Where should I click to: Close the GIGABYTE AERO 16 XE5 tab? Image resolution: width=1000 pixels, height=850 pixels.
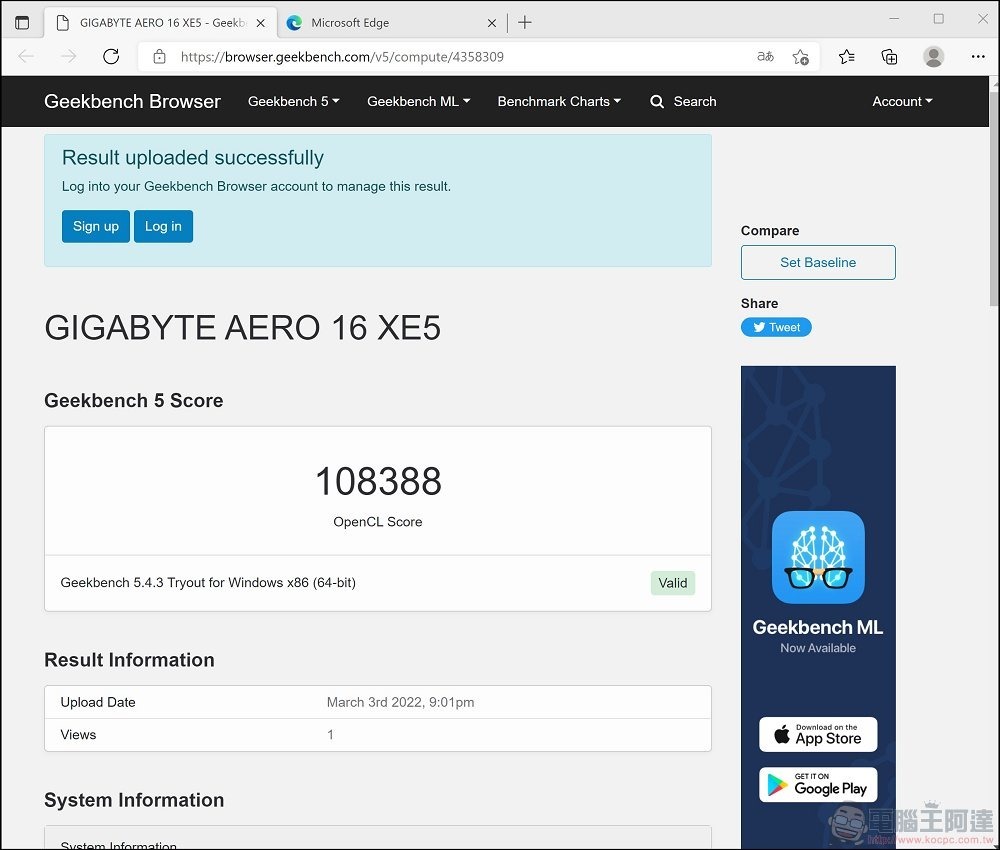[261, 23]
